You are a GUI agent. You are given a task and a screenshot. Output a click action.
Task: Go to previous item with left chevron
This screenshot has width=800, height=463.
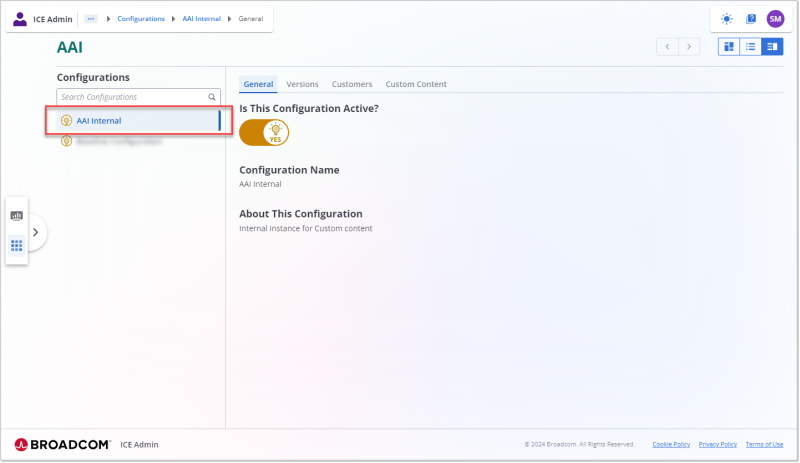pos(667,46)
